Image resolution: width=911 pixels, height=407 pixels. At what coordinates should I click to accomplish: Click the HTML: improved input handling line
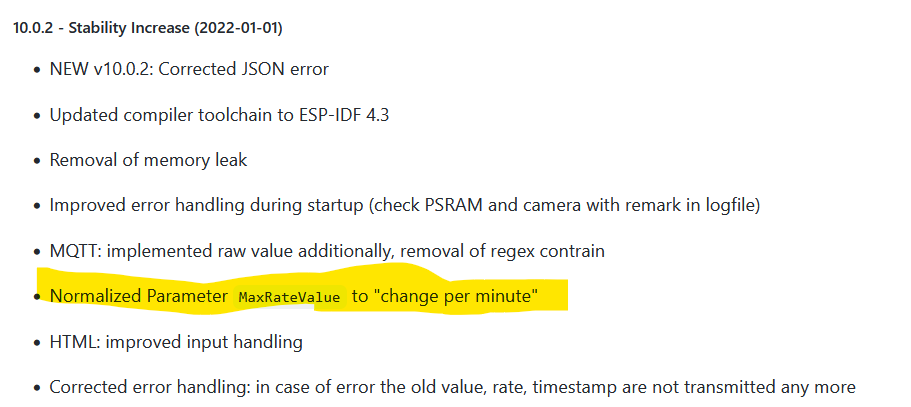pos(176,342)
